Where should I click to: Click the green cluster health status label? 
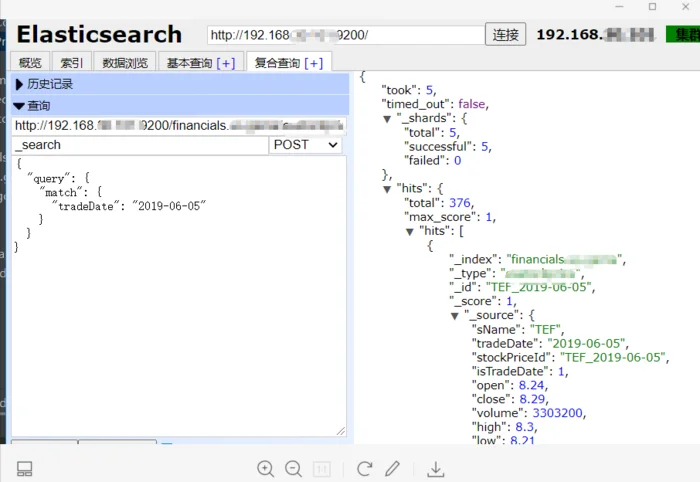[x=683, y=34]
